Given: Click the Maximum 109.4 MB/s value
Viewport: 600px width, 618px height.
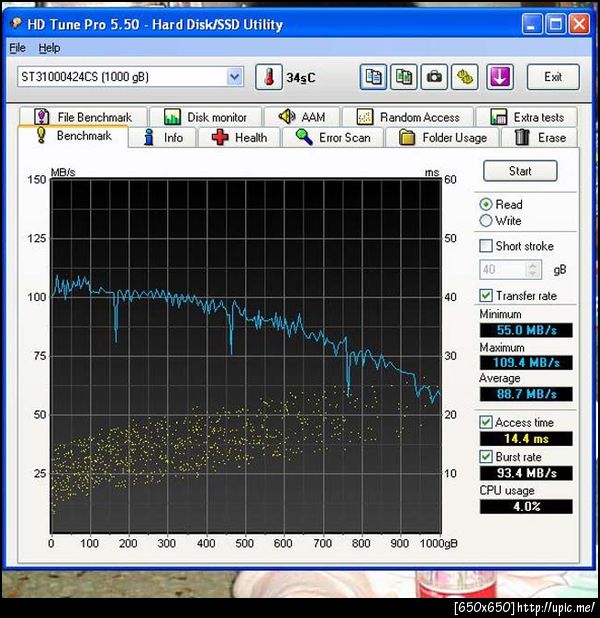Looking at the screenshot, I should [x=526, y=362].
